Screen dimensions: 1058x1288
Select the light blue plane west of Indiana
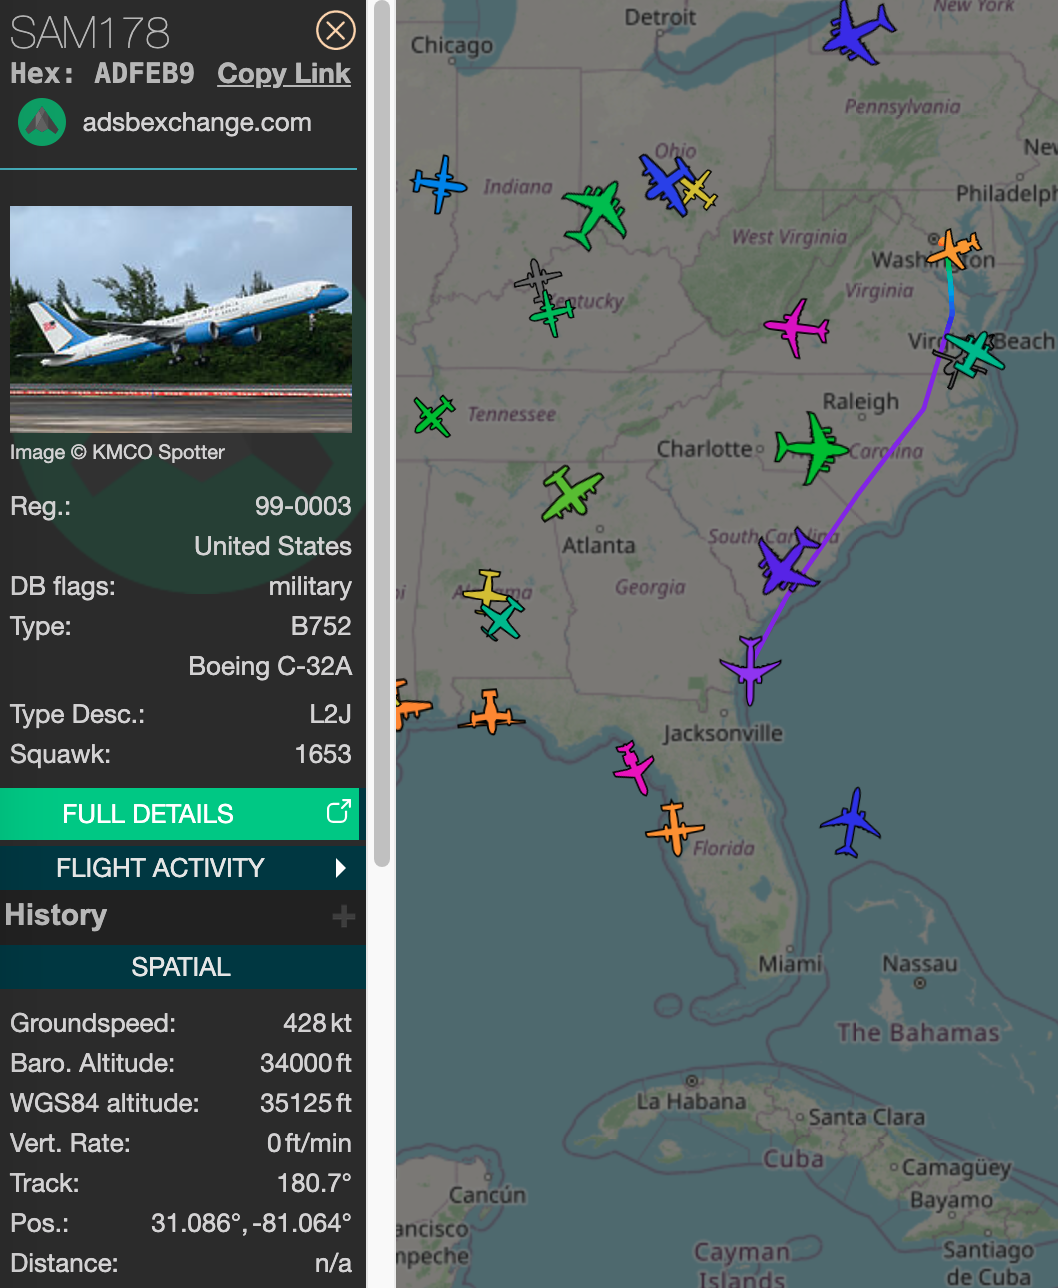(438, 184)
